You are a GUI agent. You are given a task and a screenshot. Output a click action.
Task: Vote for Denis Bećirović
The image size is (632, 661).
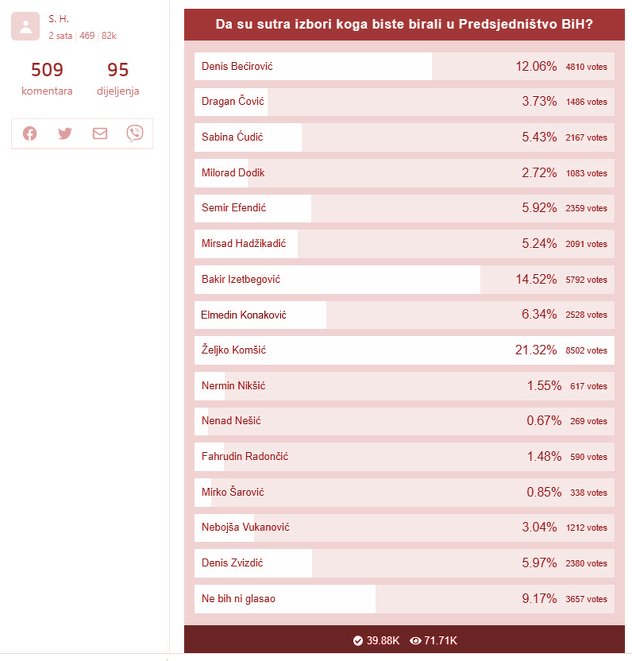(x=404, y=66)
